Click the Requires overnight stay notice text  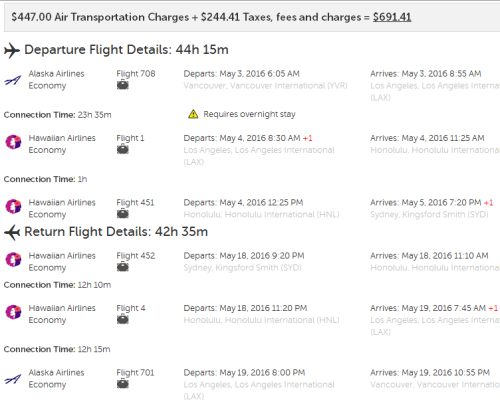pyautogui.click(x=249, y=114)
